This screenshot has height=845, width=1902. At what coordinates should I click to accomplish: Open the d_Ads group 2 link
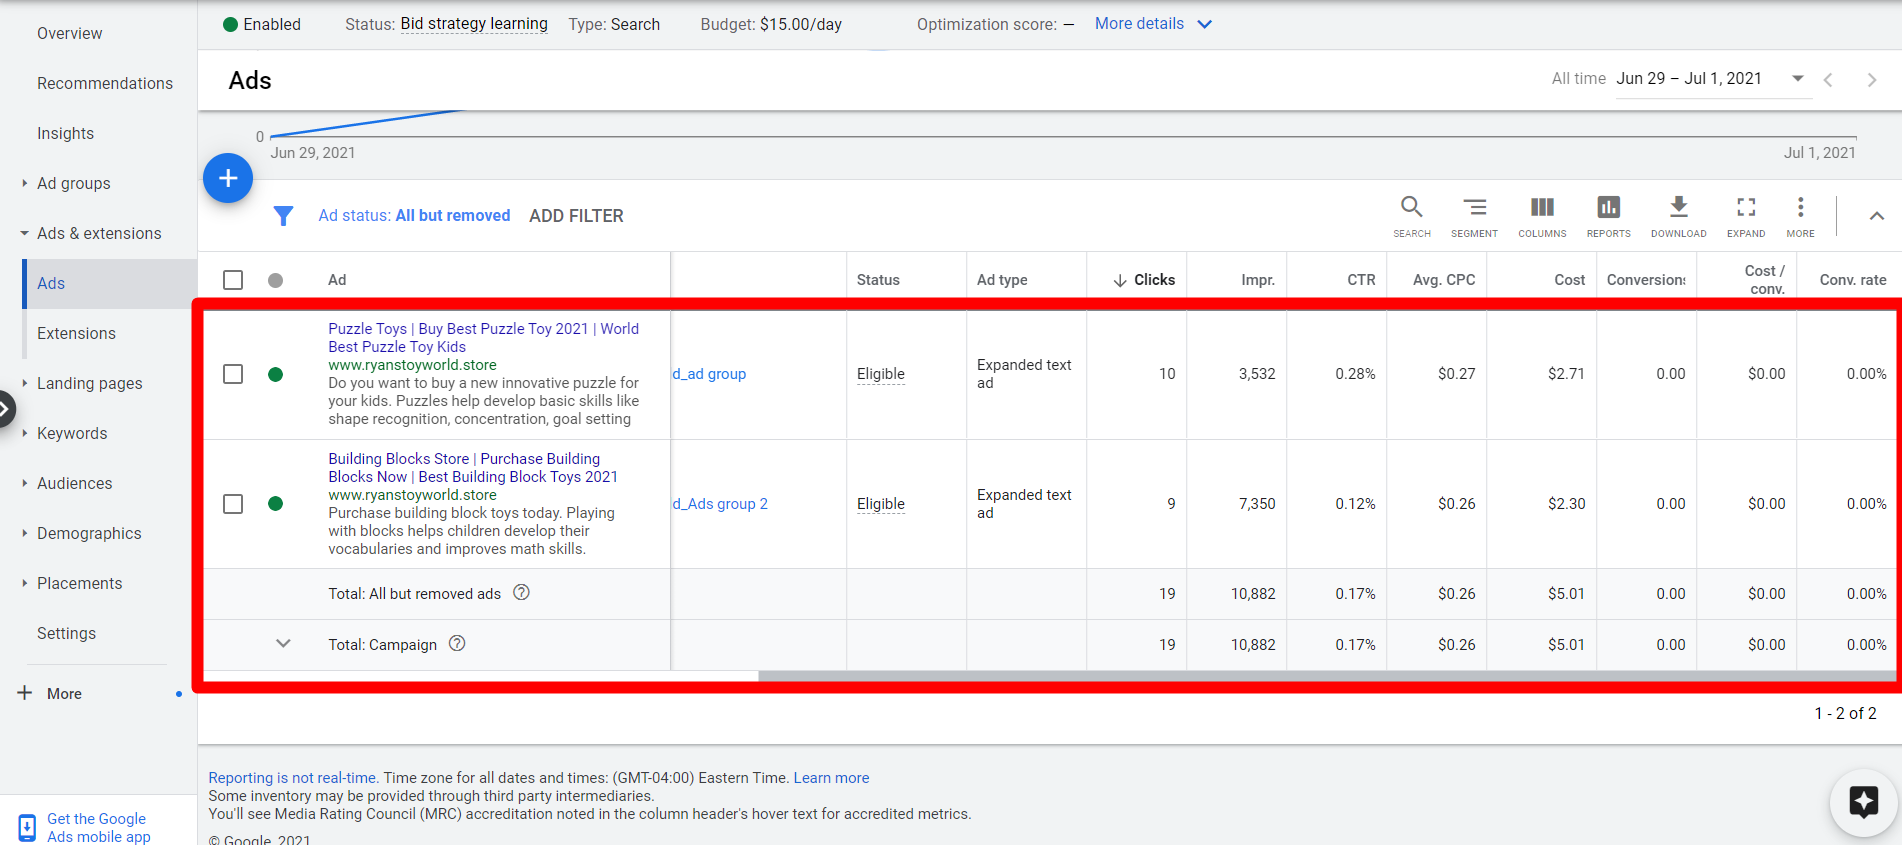720,504
